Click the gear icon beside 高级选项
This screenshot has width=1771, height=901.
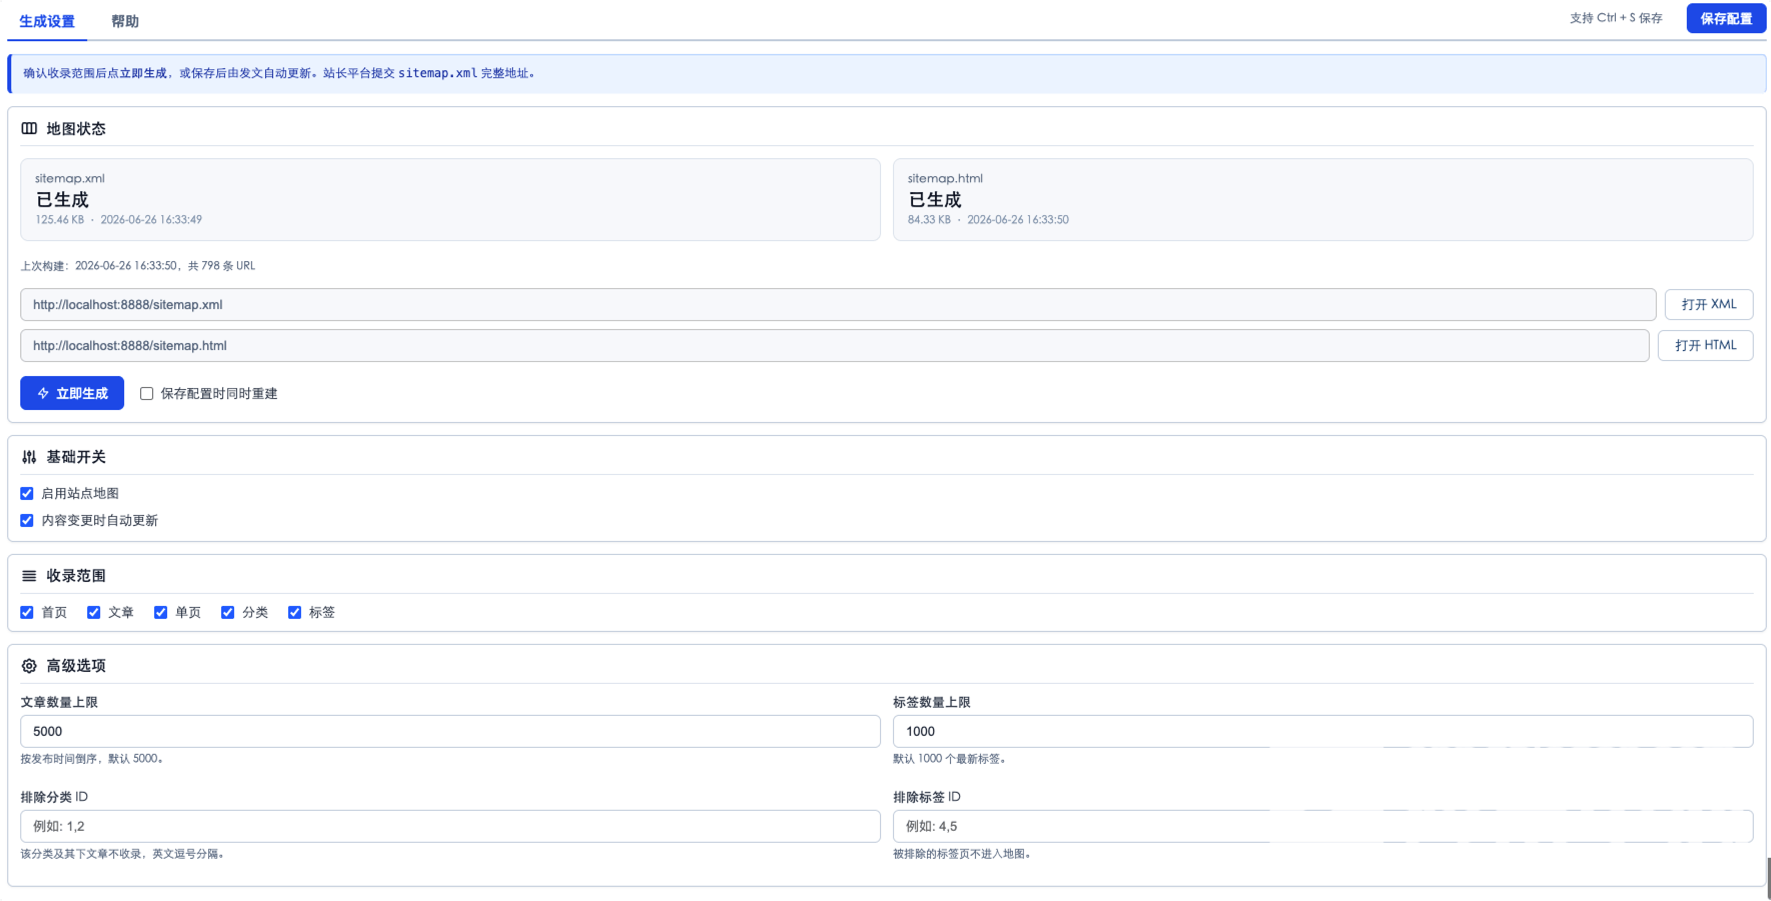point(29,666)
